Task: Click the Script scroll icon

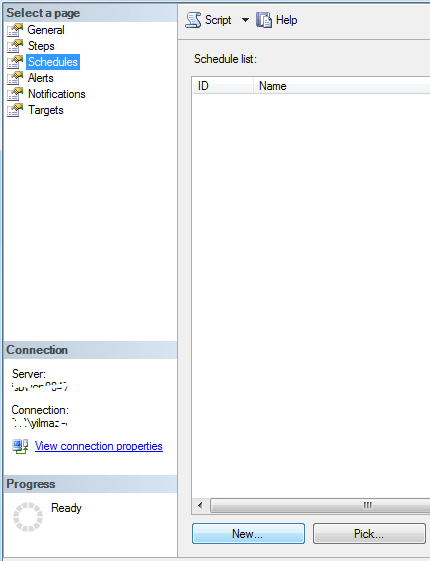Action: point(193,20)
